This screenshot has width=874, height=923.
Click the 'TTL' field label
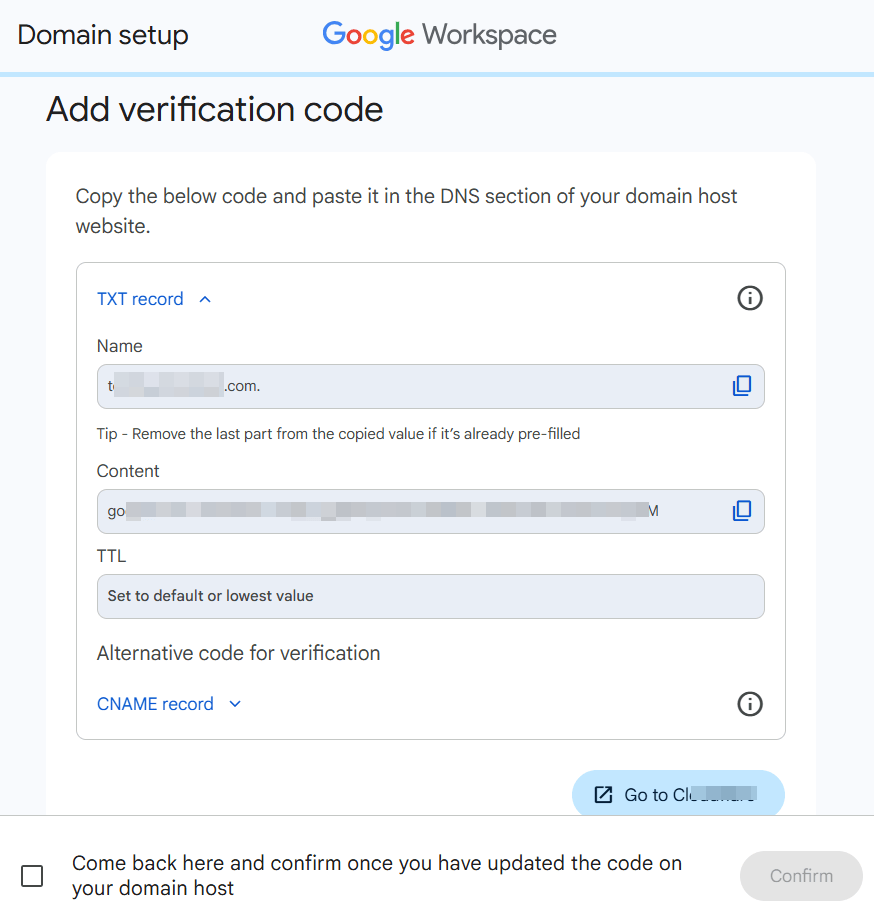(x=111, y=556)
